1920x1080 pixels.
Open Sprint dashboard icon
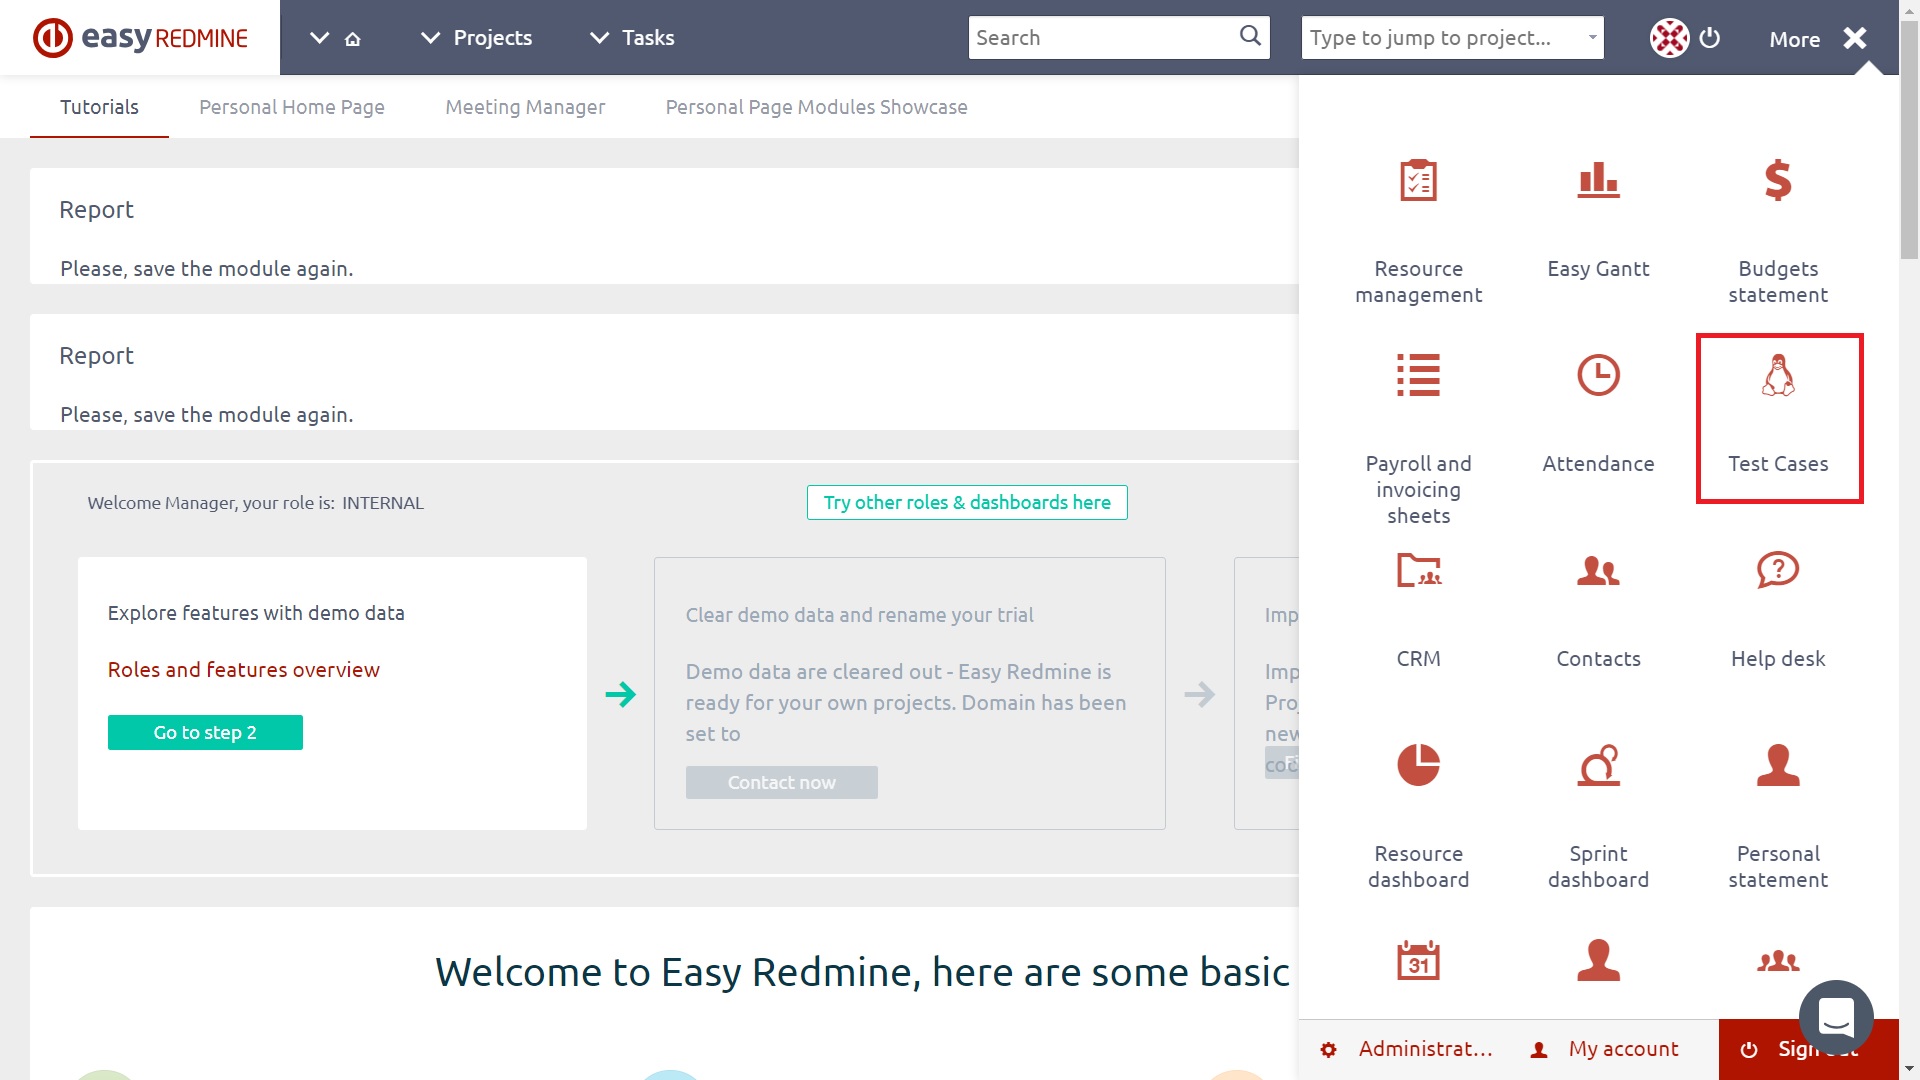(1598, 765)
